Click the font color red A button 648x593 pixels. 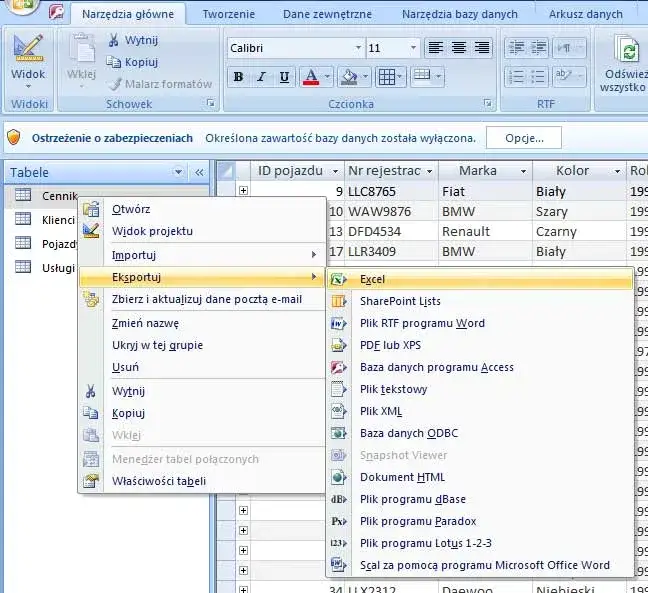[310, 77]
